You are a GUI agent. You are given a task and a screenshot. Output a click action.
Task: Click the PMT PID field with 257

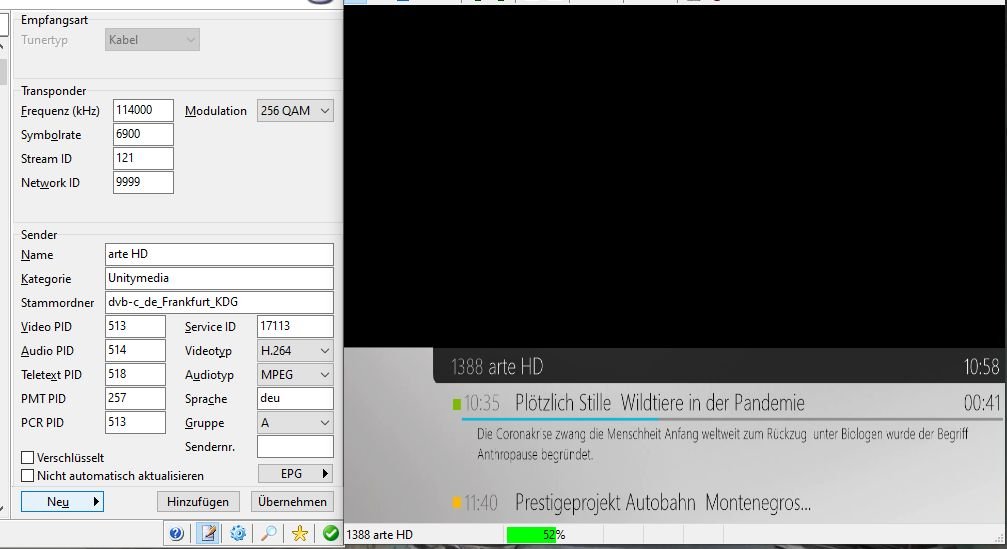[x=136, y=398]
